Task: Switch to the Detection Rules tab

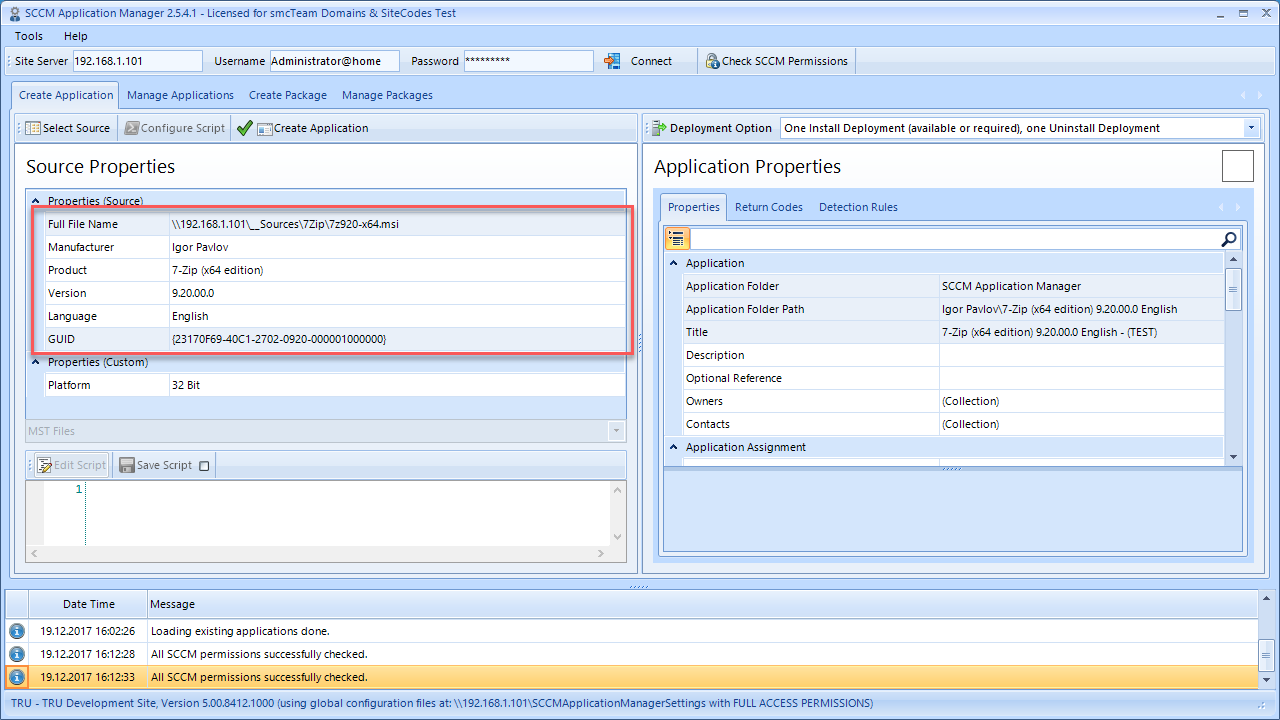Action: point(858,207)
